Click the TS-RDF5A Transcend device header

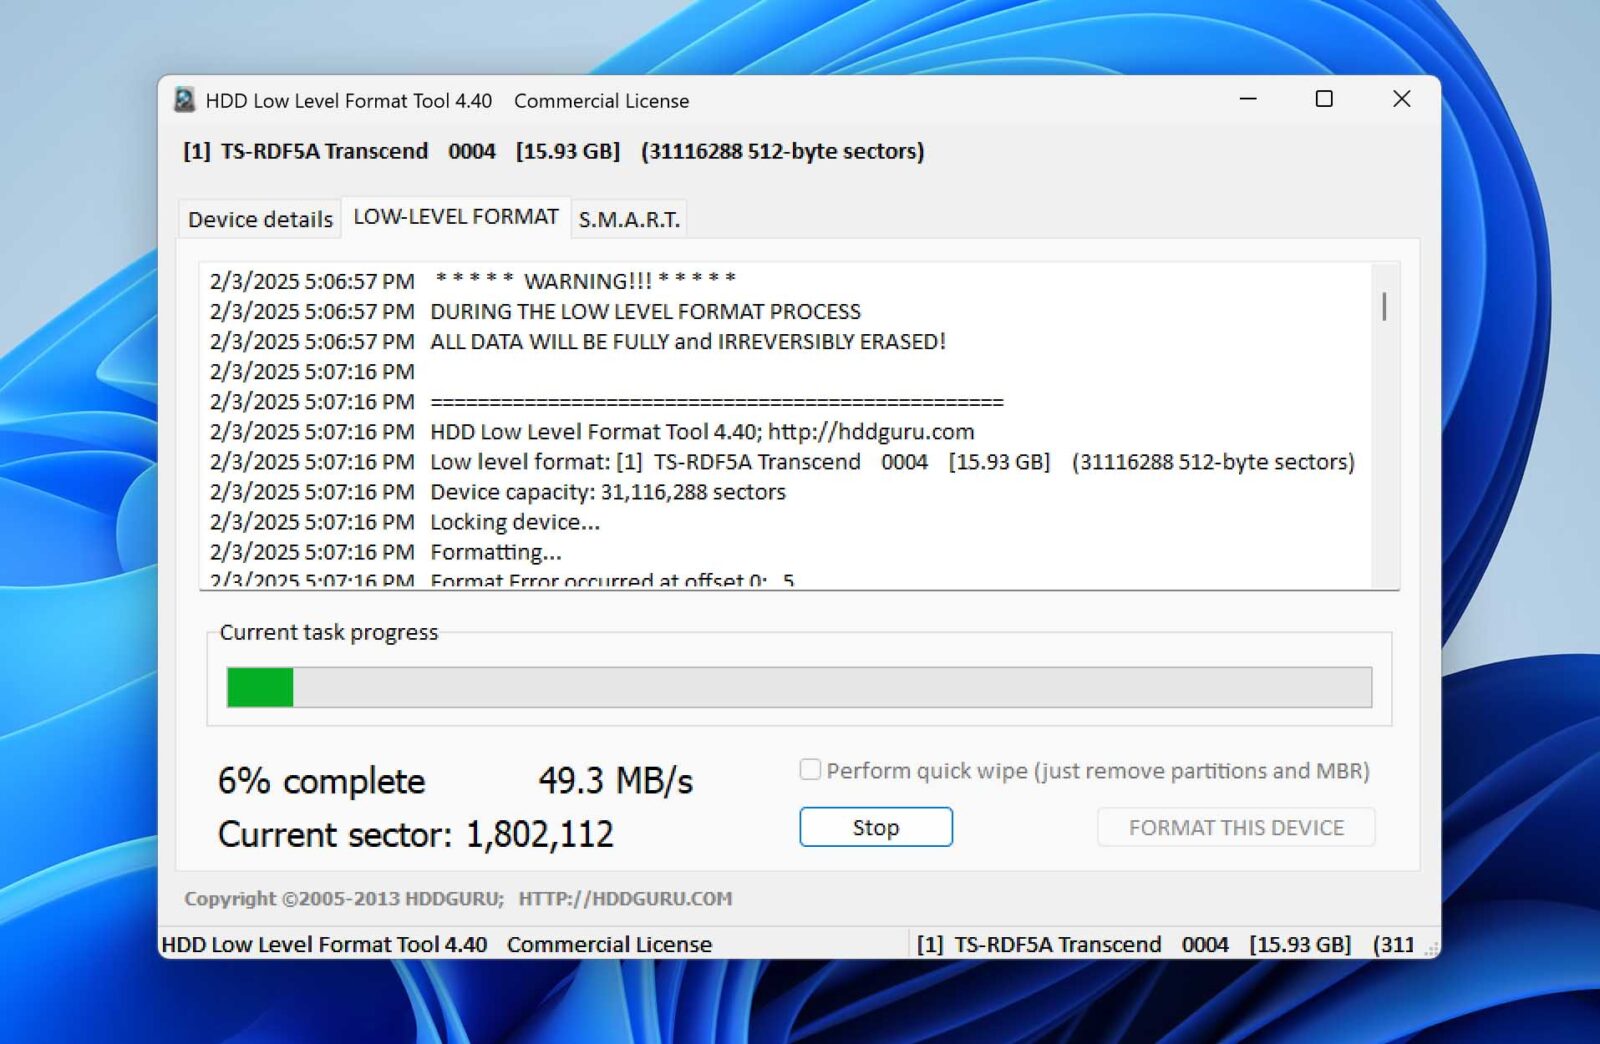coord(550,151)
